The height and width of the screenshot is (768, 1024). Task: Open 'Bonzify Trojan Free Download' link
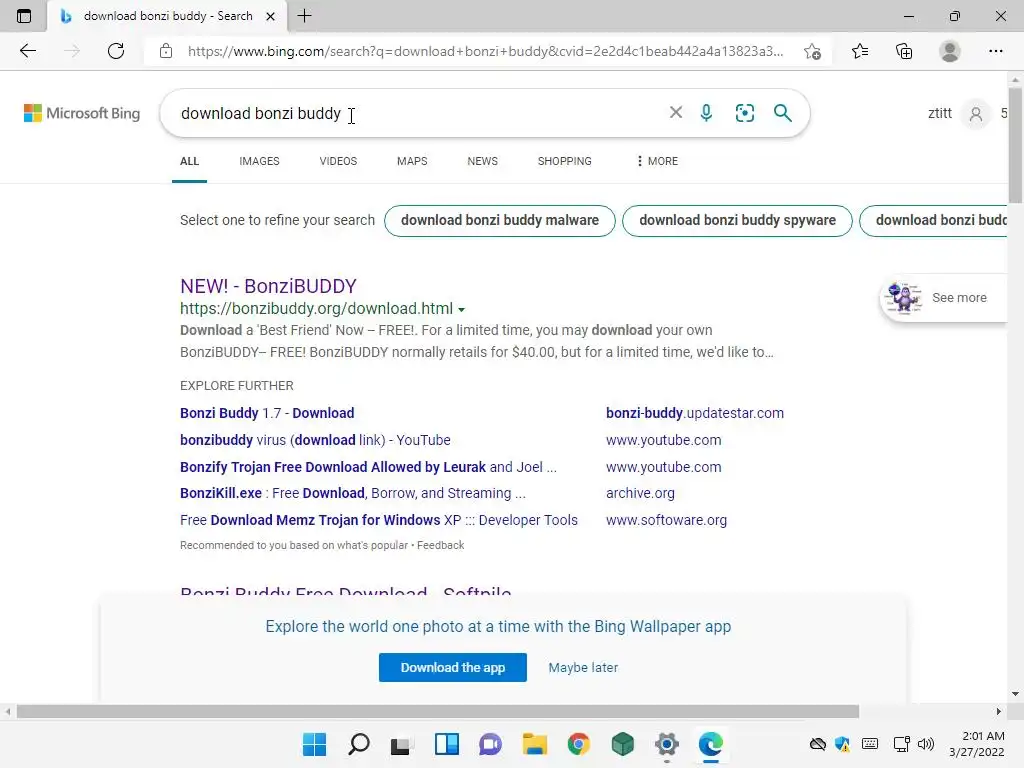click(368, 467)
